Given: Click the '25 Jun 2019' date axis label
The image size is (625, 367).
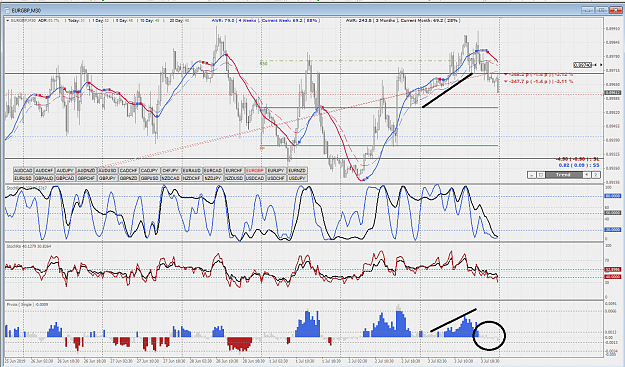Looking at the screenshot, I should (x=14, y=361).
